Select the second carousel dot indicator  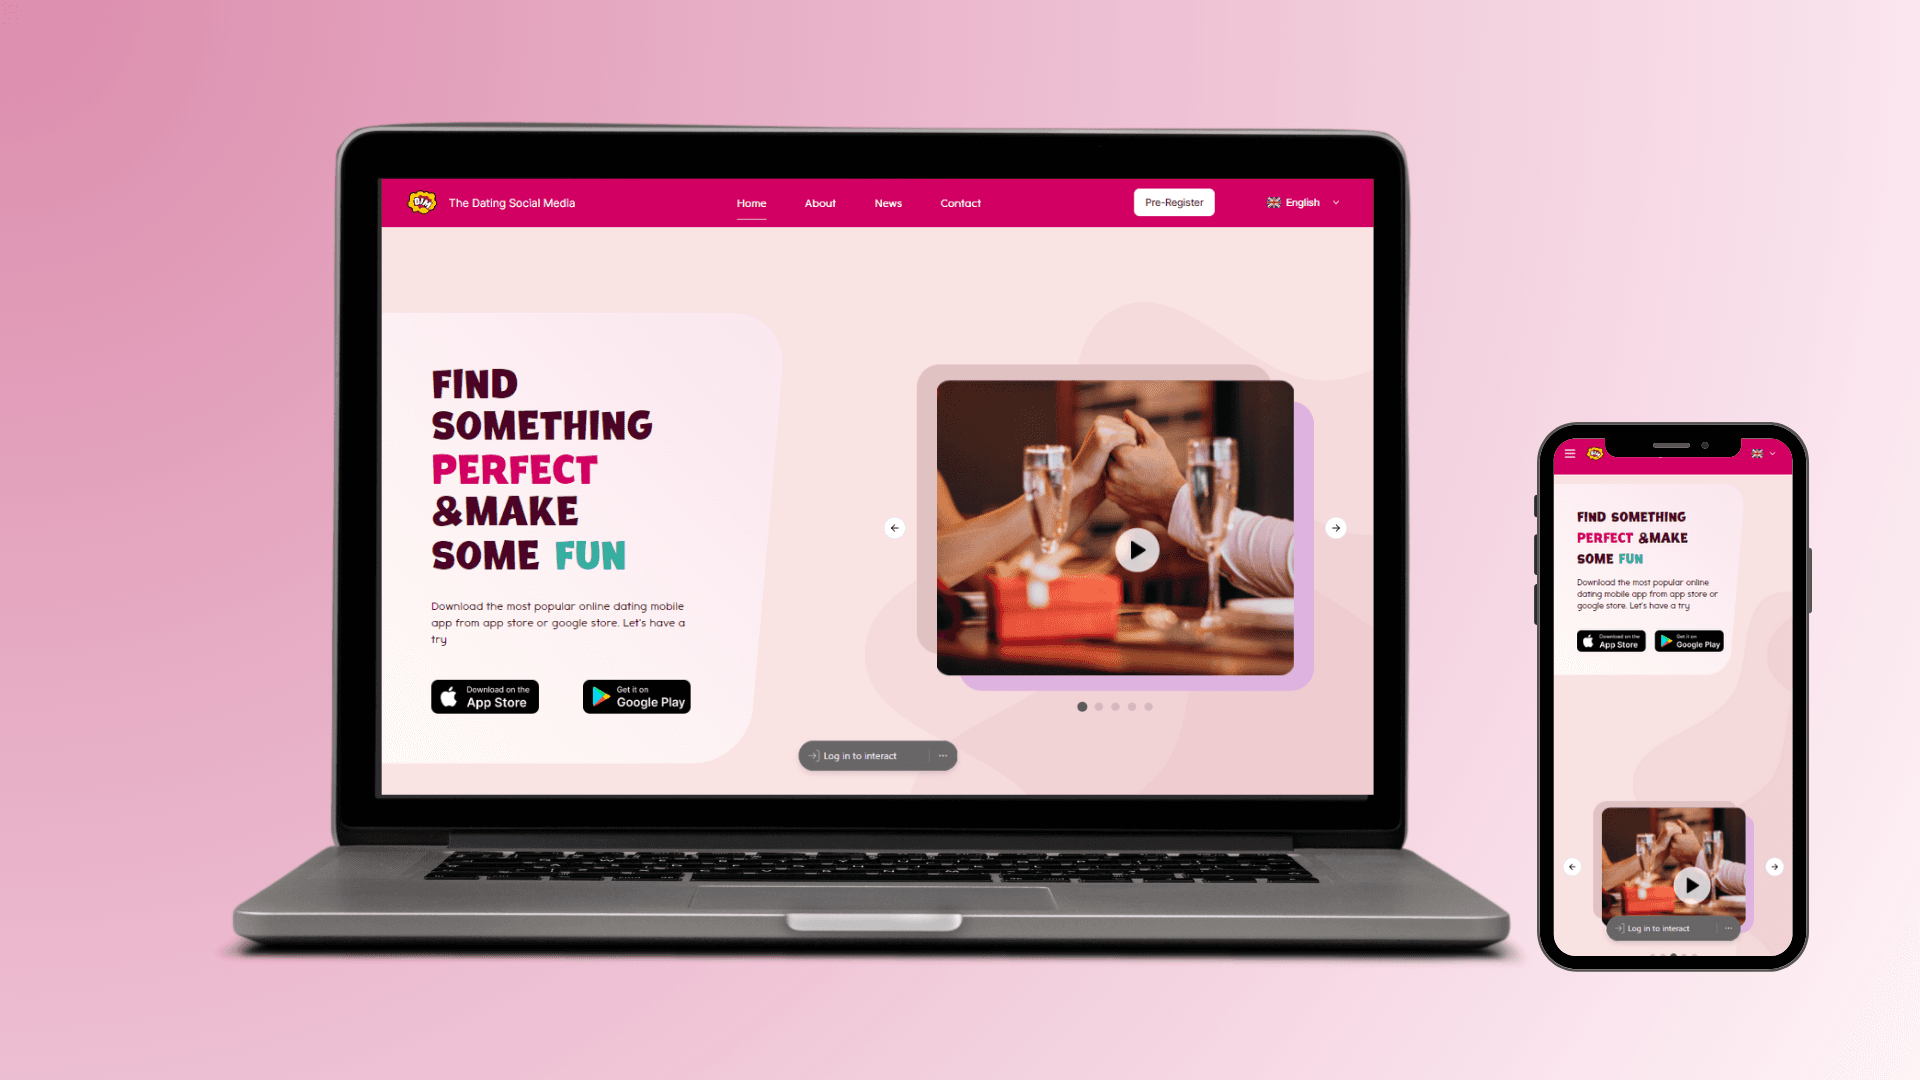[x=1098, y=705]
